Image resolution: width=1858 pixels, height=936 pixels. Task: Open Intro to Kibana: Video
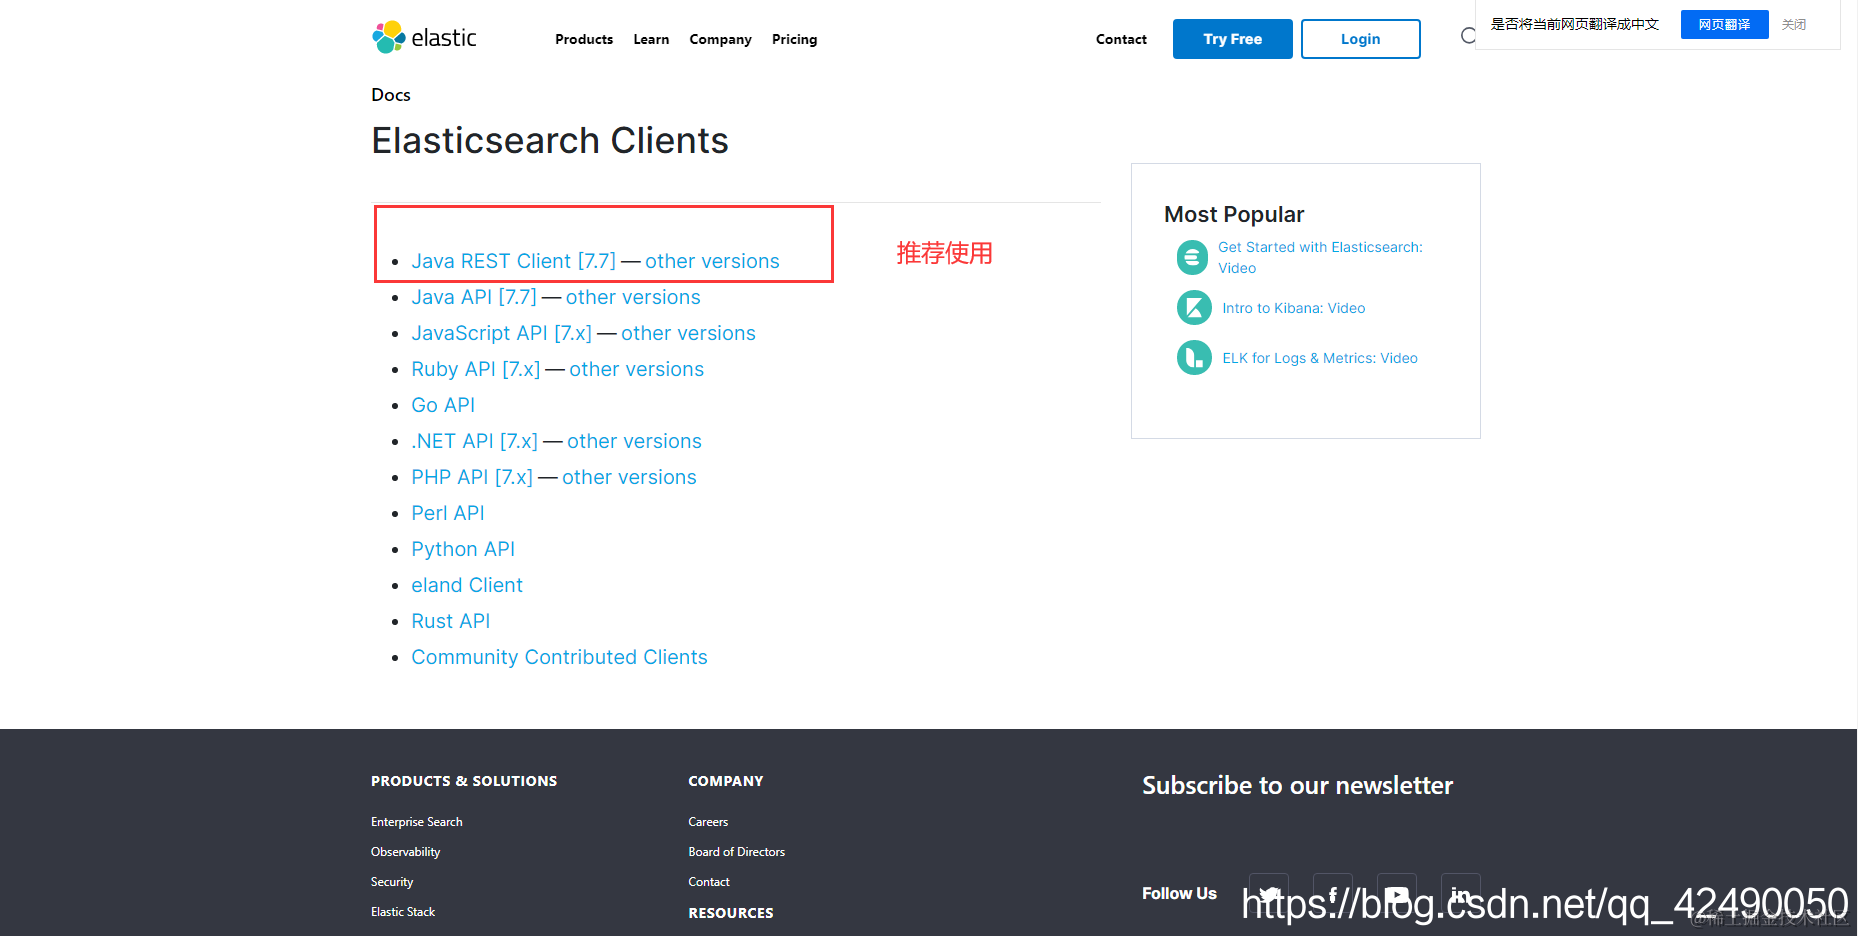pyautogui.click(x=1293, y=308)
